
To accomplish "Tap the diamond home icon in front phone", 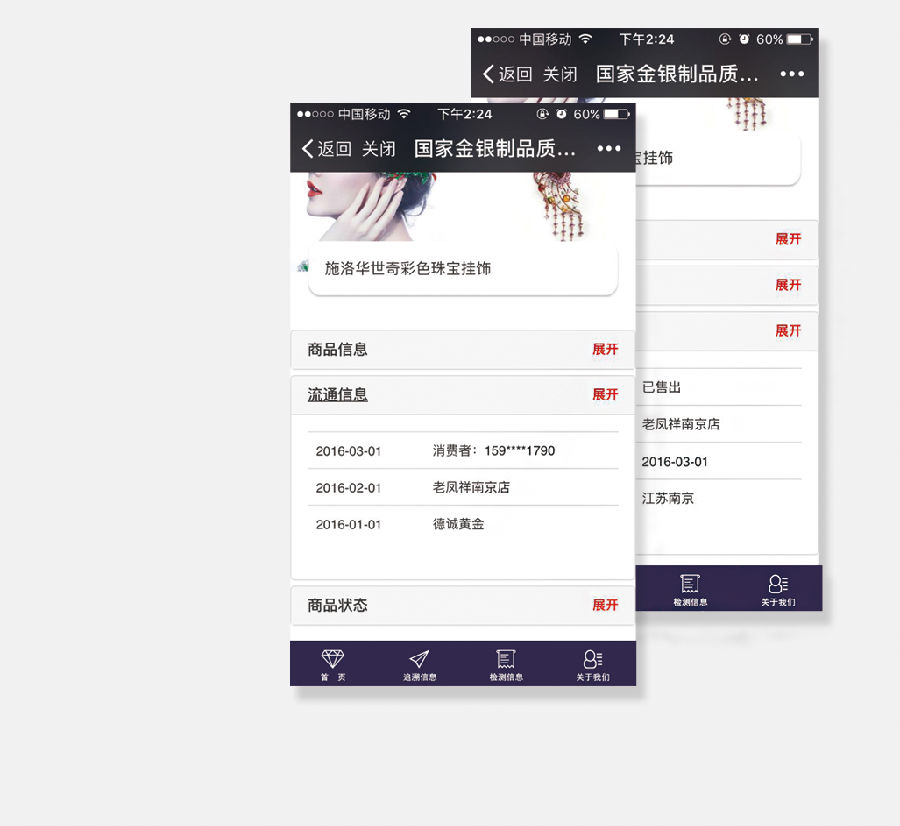I will click(x=332, y=660).
